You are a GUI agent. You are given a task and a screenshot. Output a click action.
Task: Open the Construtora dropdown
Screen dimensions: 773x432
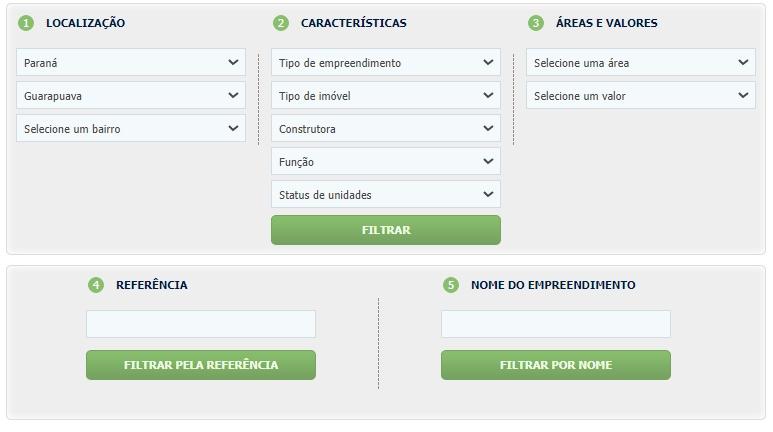tap(386, 128)
